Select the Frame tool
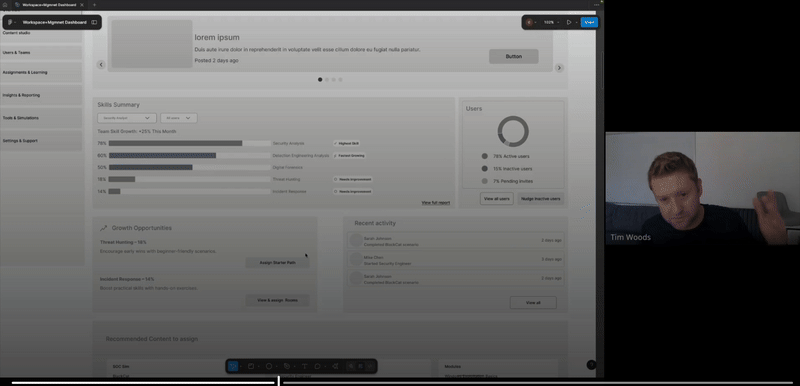 pos(251,366)
